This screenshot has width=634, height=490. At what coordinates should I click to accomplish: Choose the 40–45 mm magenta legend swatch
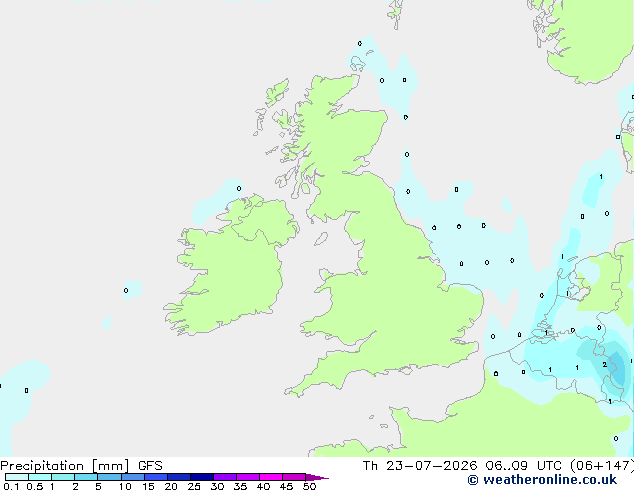pyautogui.click(x=271, y=477)
